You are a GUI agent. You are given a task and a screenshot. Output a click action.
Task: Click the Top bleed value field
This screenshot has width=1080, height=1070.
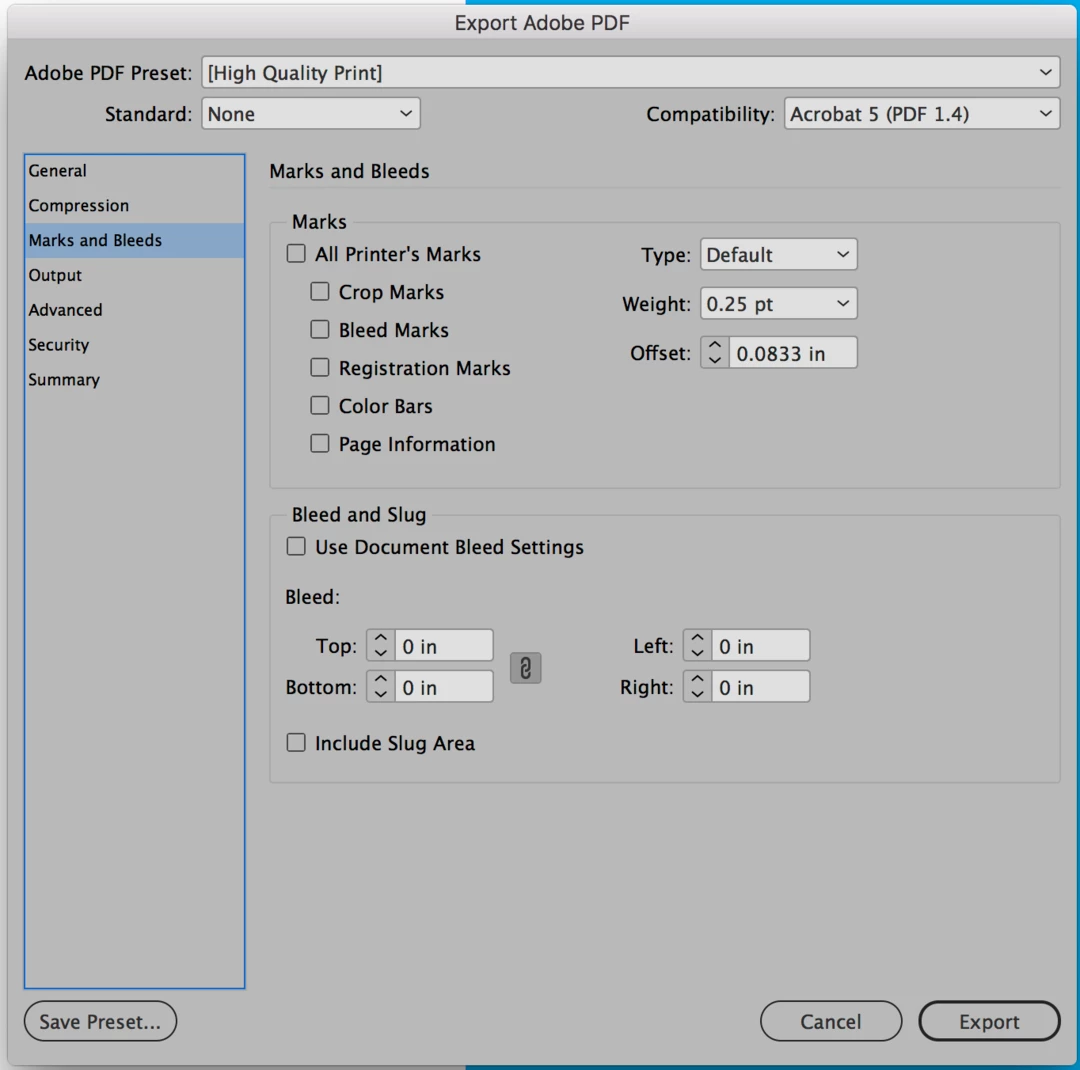point(444,646)
